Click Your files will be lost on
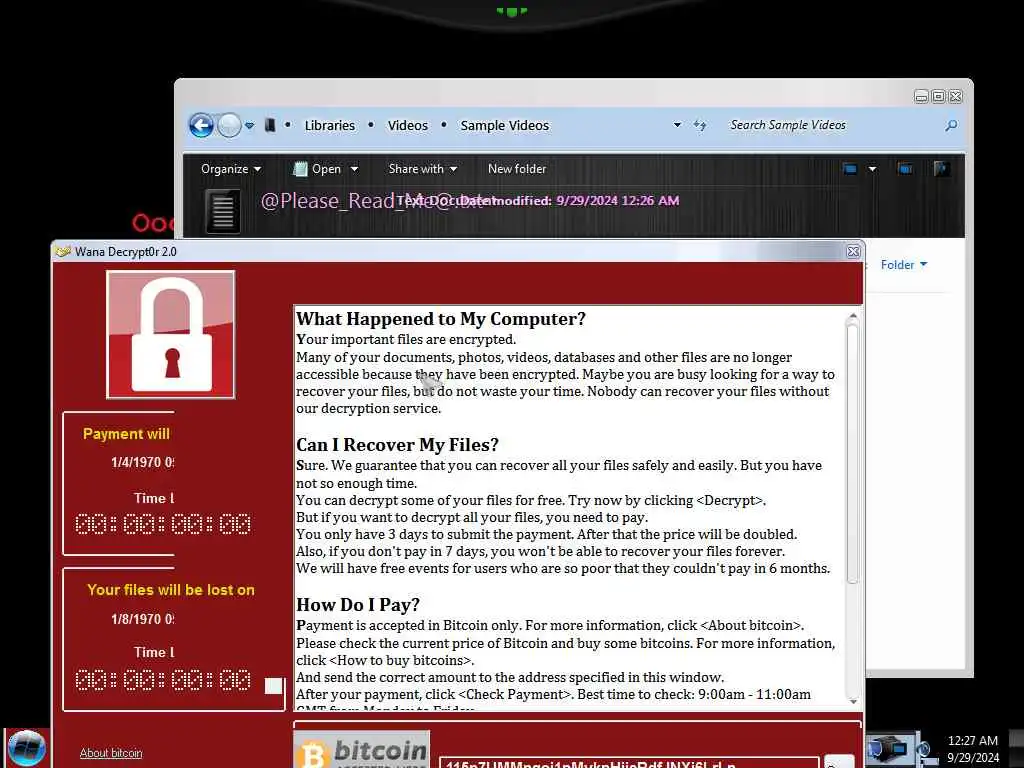1024x768 pixels. click(x=171, y=590)
